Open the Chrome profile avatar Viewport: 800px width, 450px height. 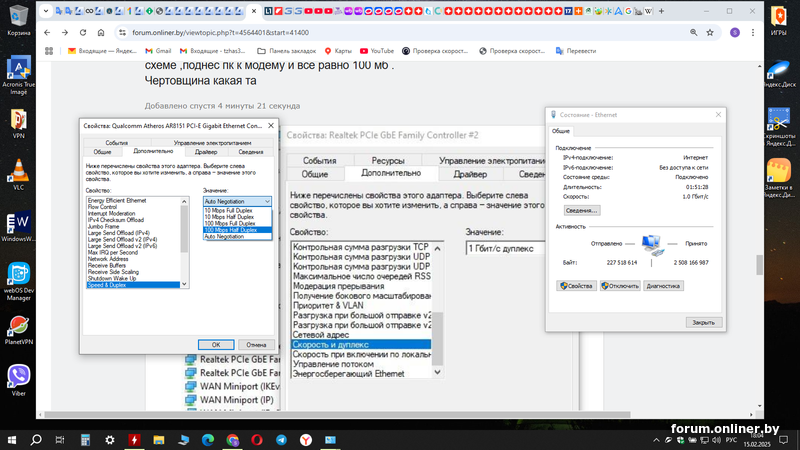735,33
